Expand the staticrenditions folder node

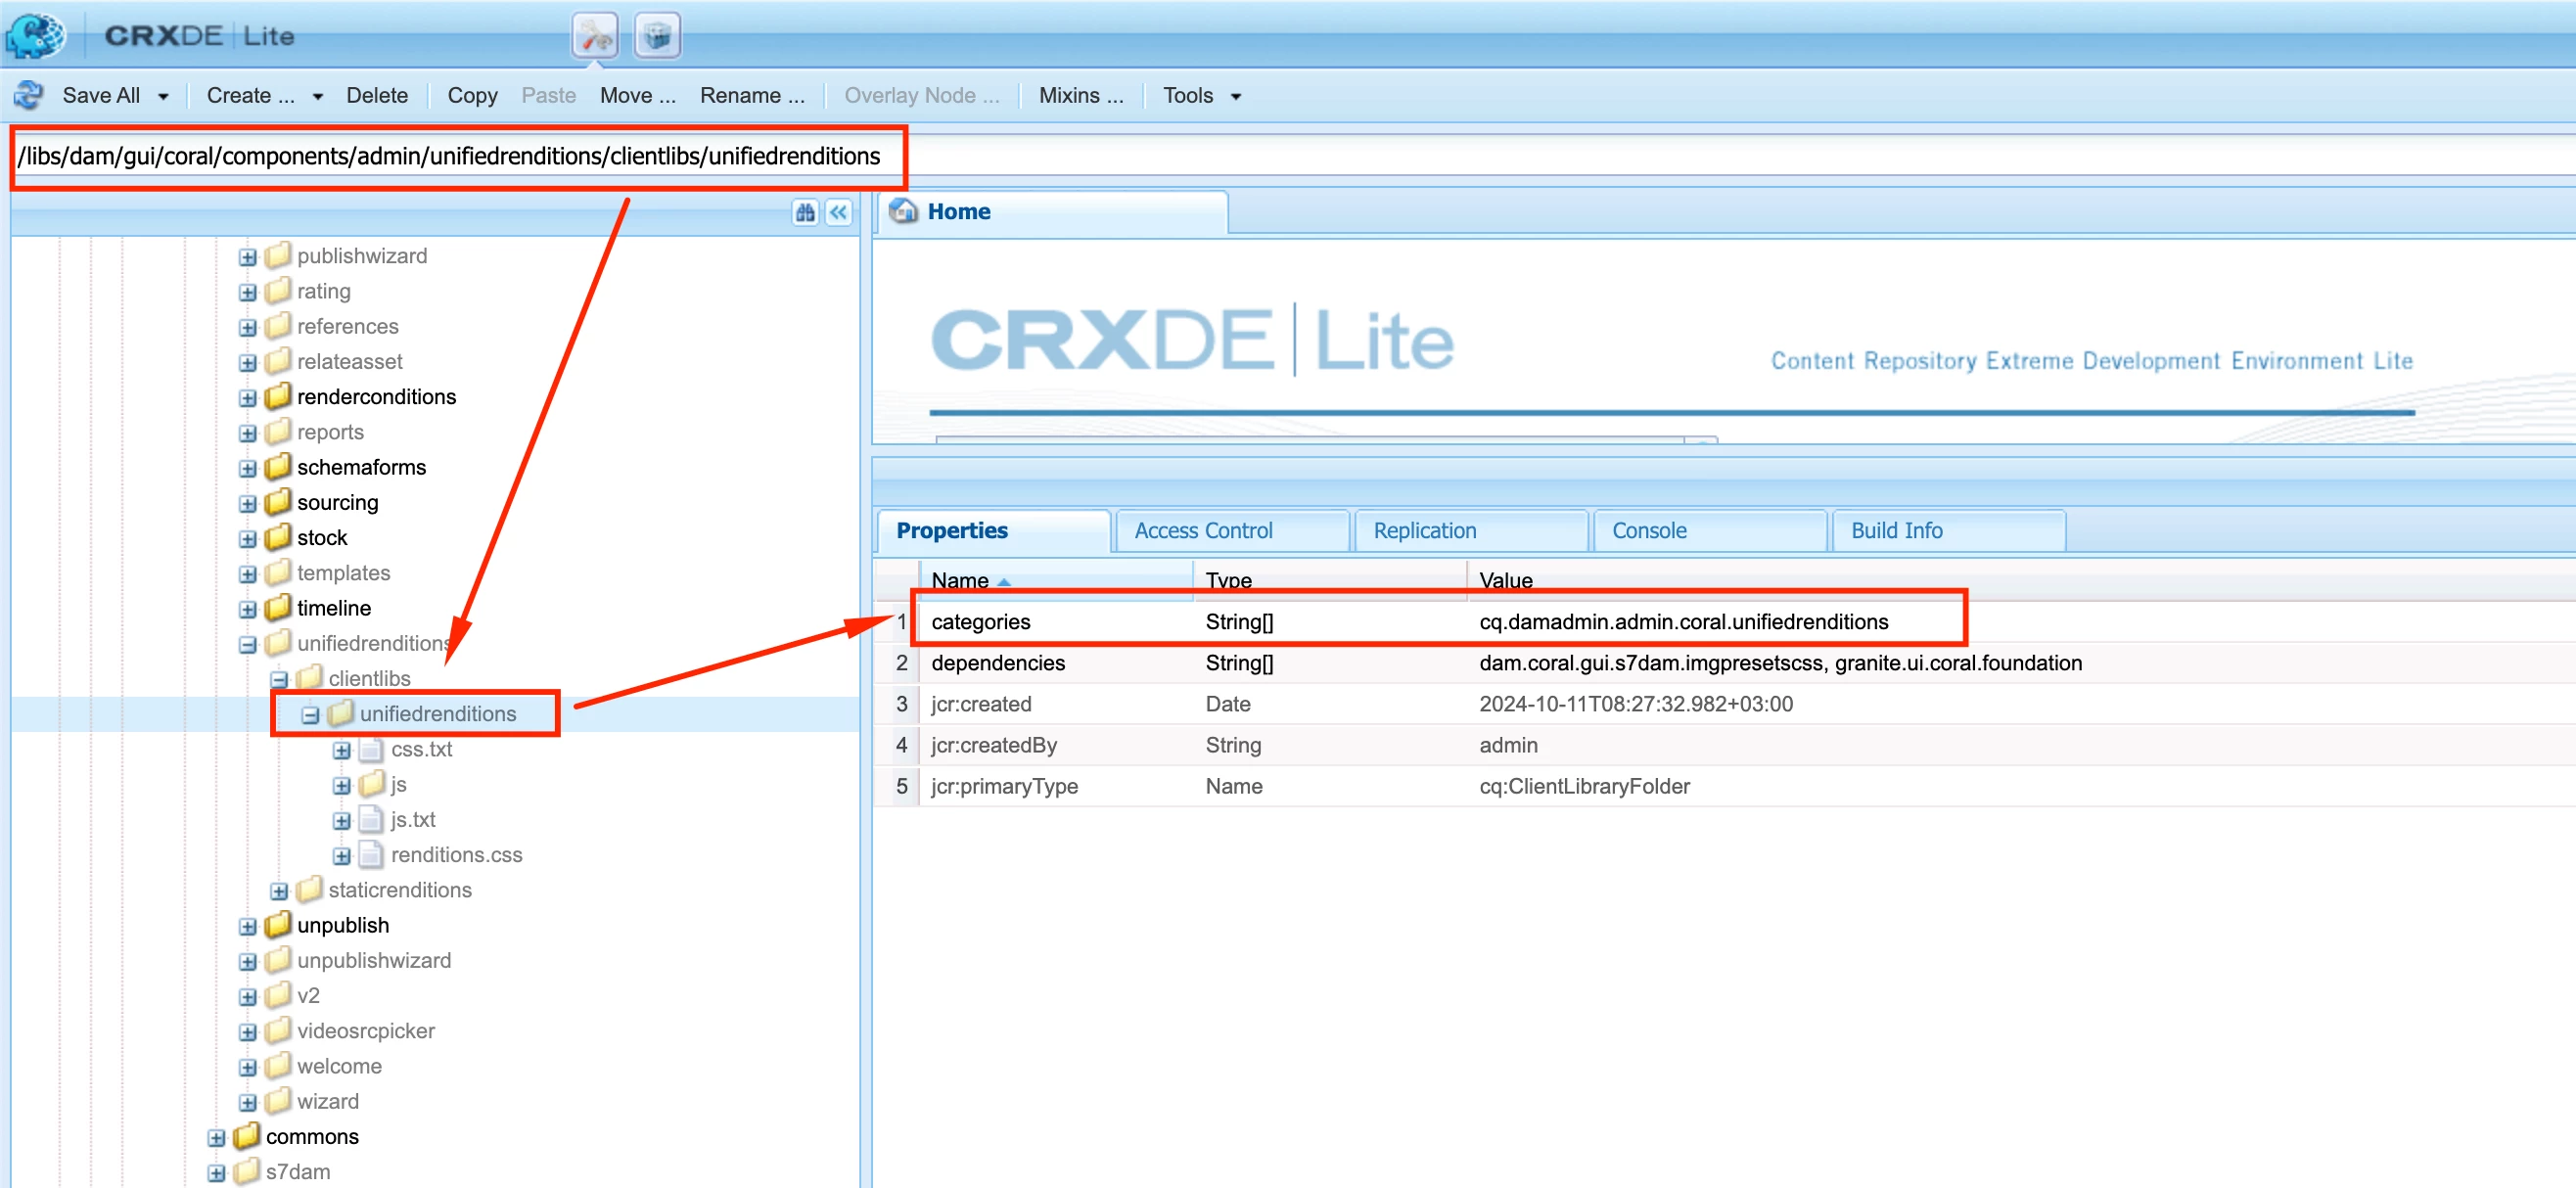pyautogui.click(x=279, y=891)
